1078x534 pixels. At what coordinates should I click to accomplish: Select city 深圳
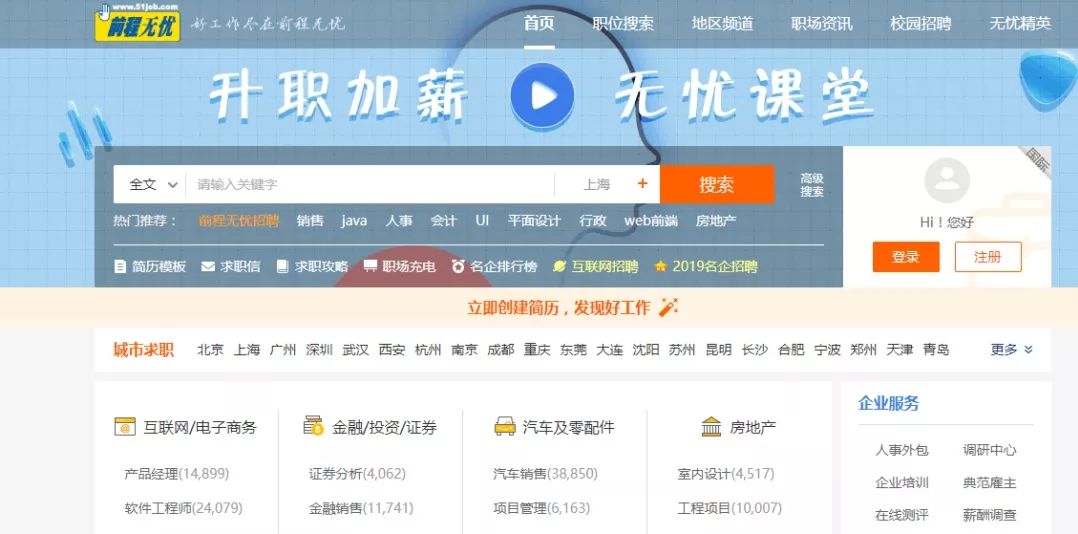319,350
